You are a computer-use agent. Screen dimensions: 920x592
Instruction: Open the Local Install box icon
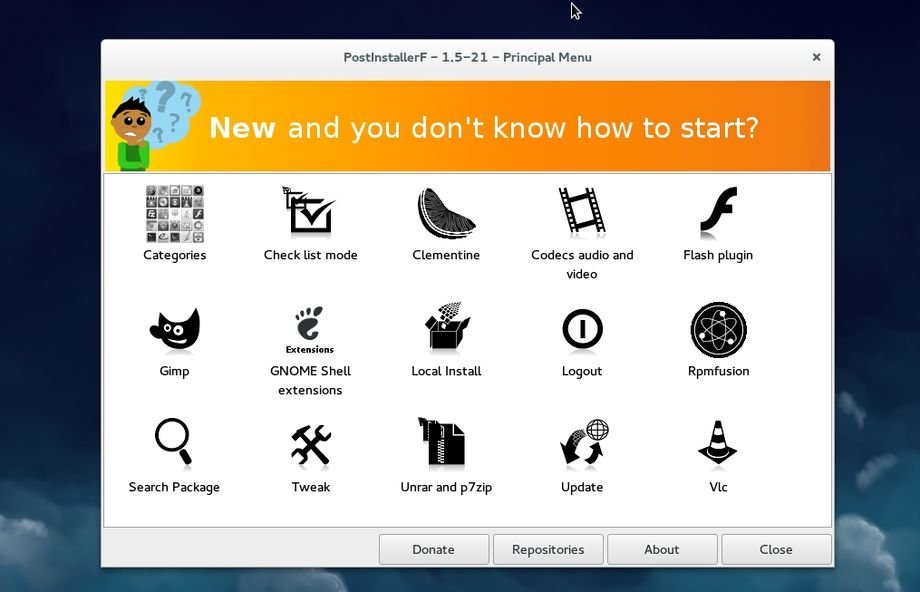447,327
